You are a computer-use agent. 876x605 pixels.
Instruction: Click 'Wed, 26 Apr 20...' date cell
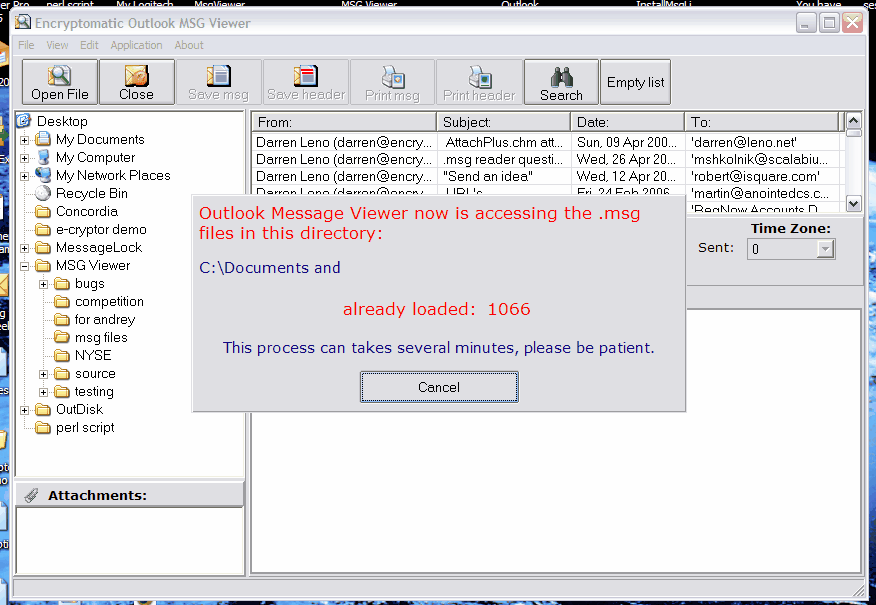tap(626, 159)
